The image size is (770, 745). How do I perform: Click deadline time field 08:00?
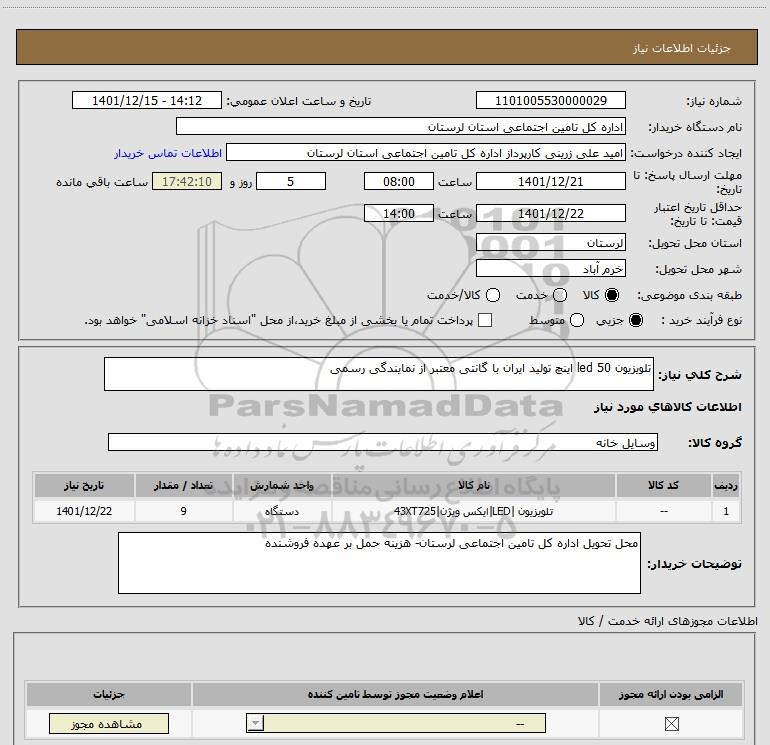pyautogui.click(x=399, y=181)
